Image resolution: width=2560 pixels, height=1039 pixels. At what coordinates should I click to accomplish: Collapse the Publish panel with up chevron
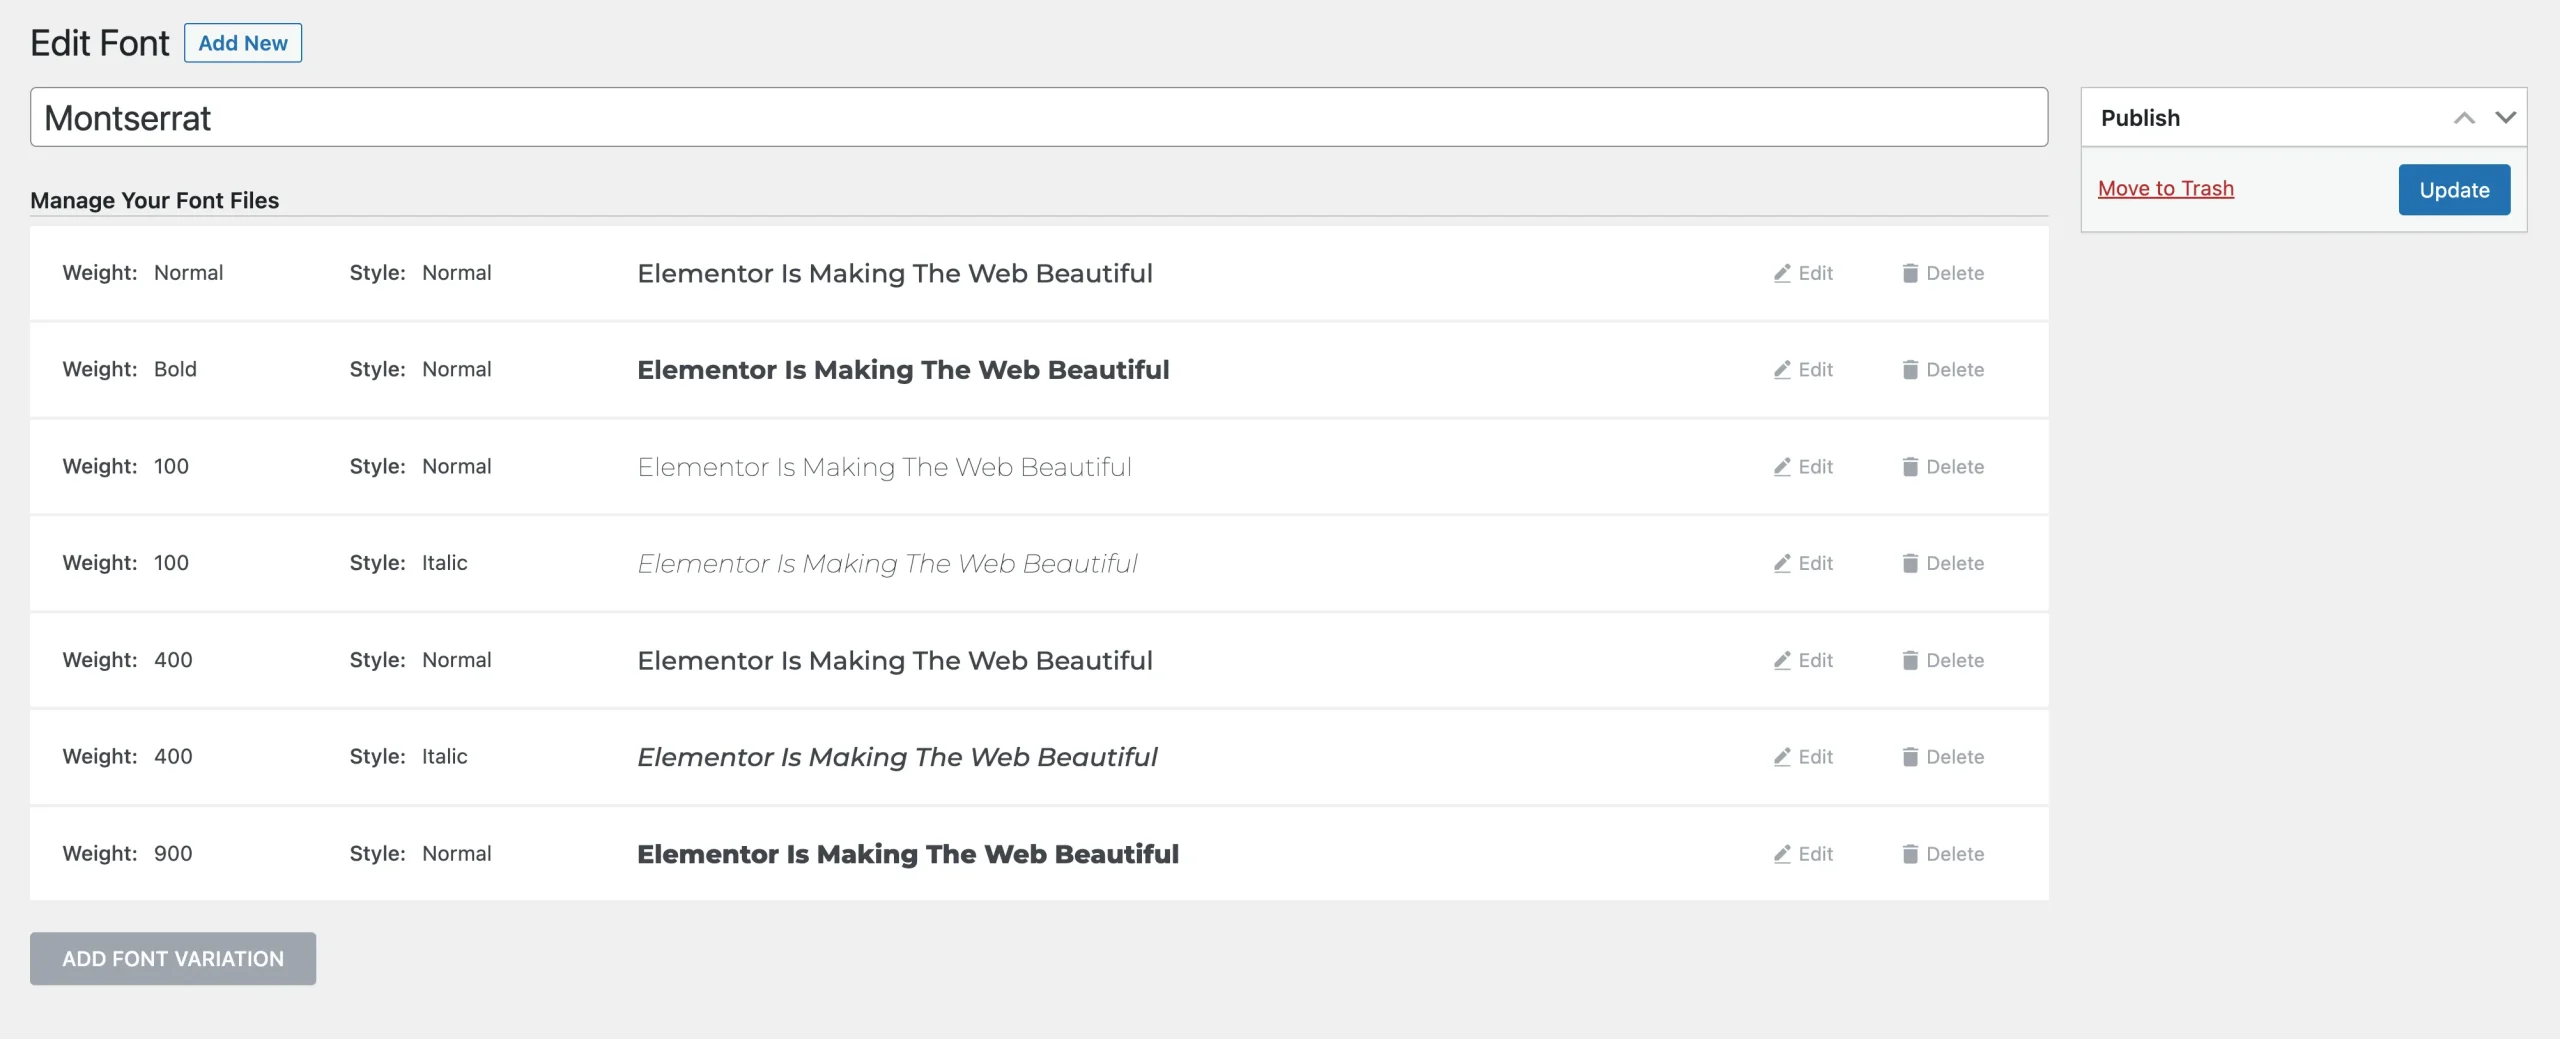(x=2466, y=117)
